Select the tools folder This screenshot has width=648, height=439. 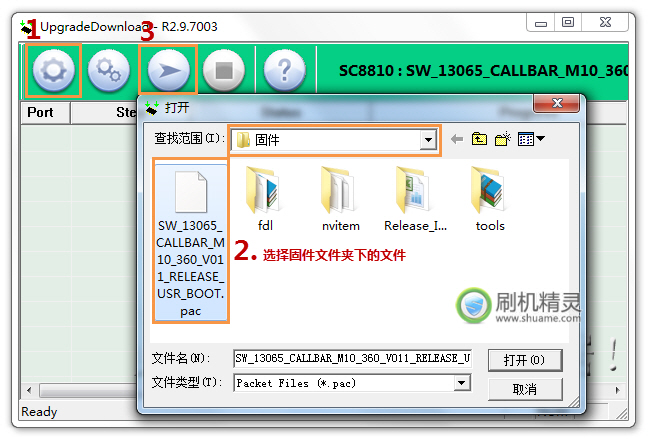(x=490, y=199)
